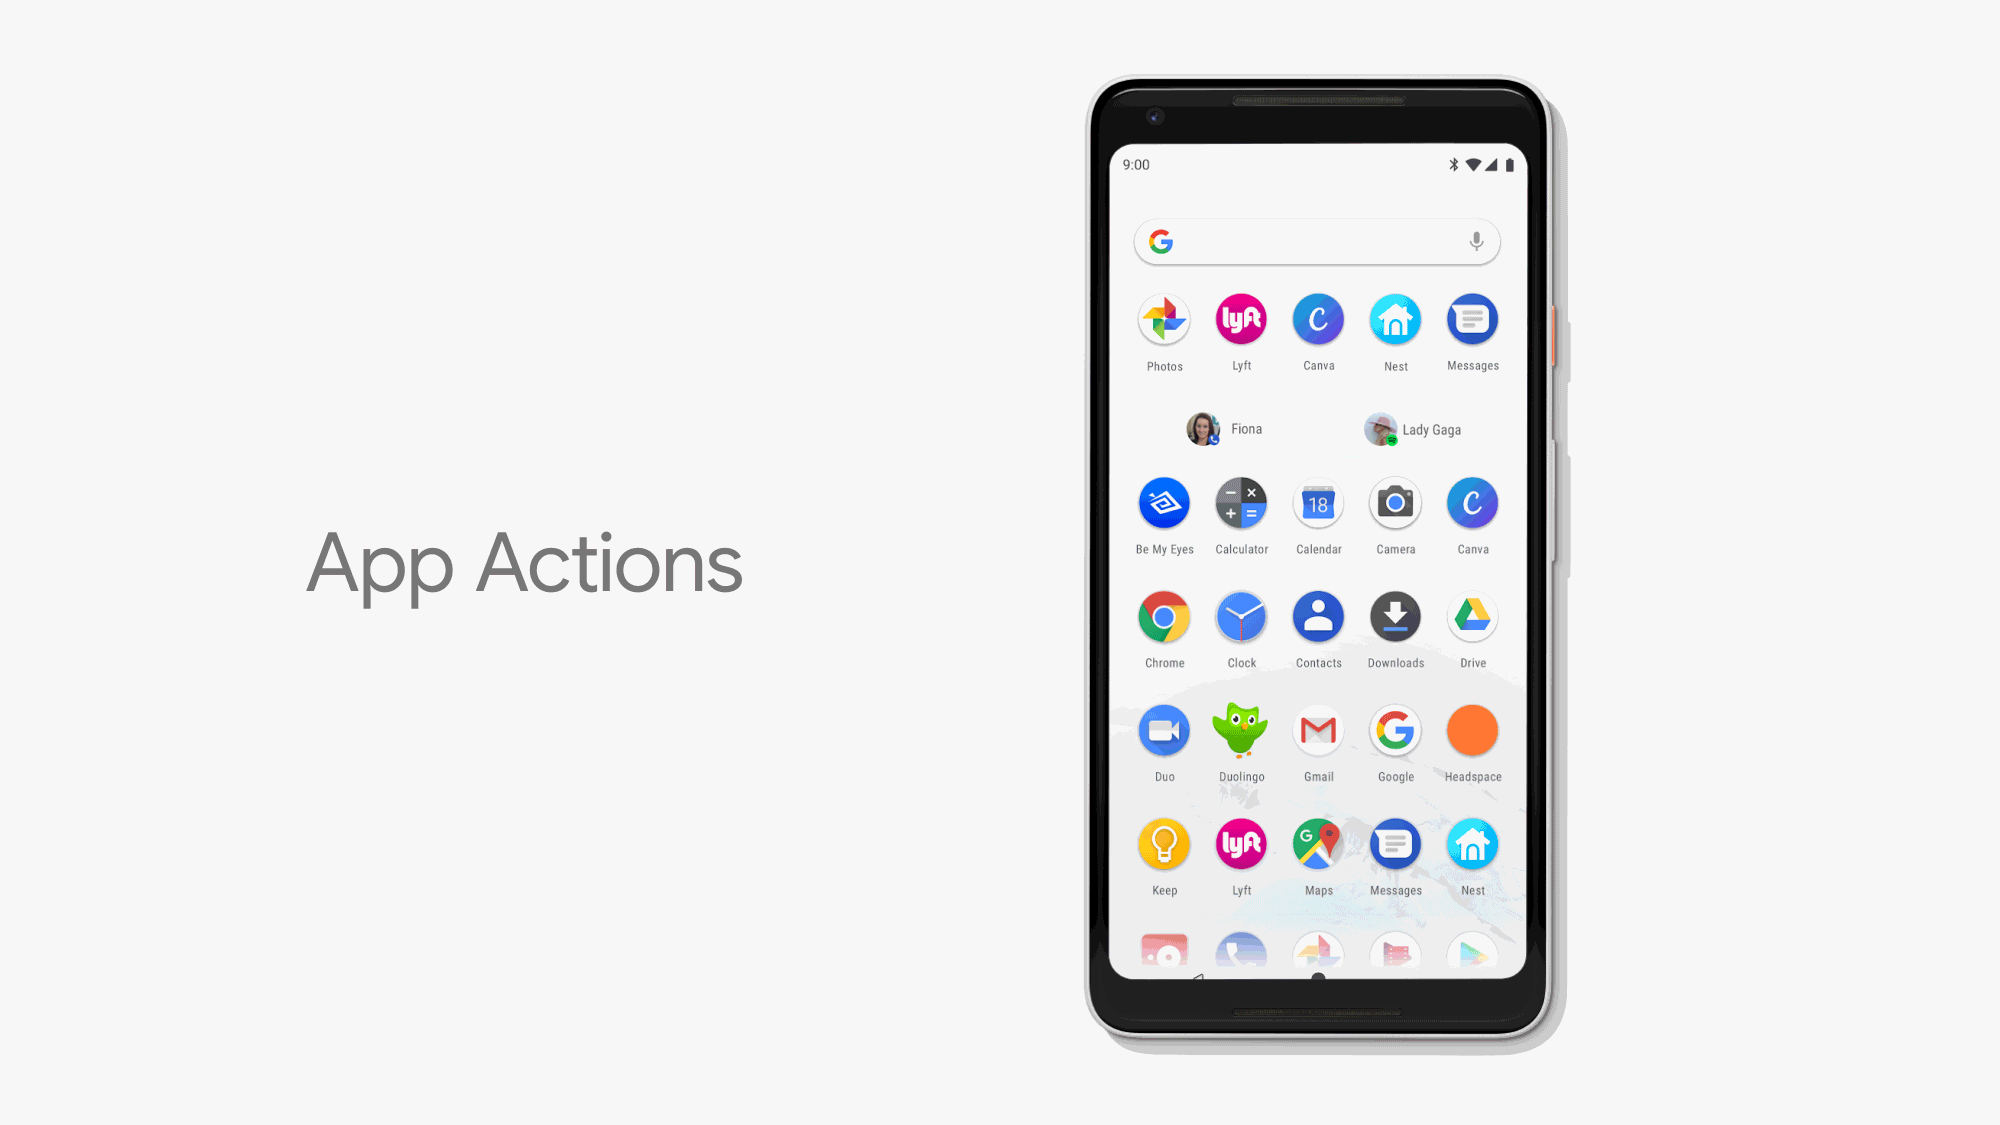The height and width of the screenshot is (1125, 2000).
Task: Open the Canva app
Action: tap(1319, 319)
